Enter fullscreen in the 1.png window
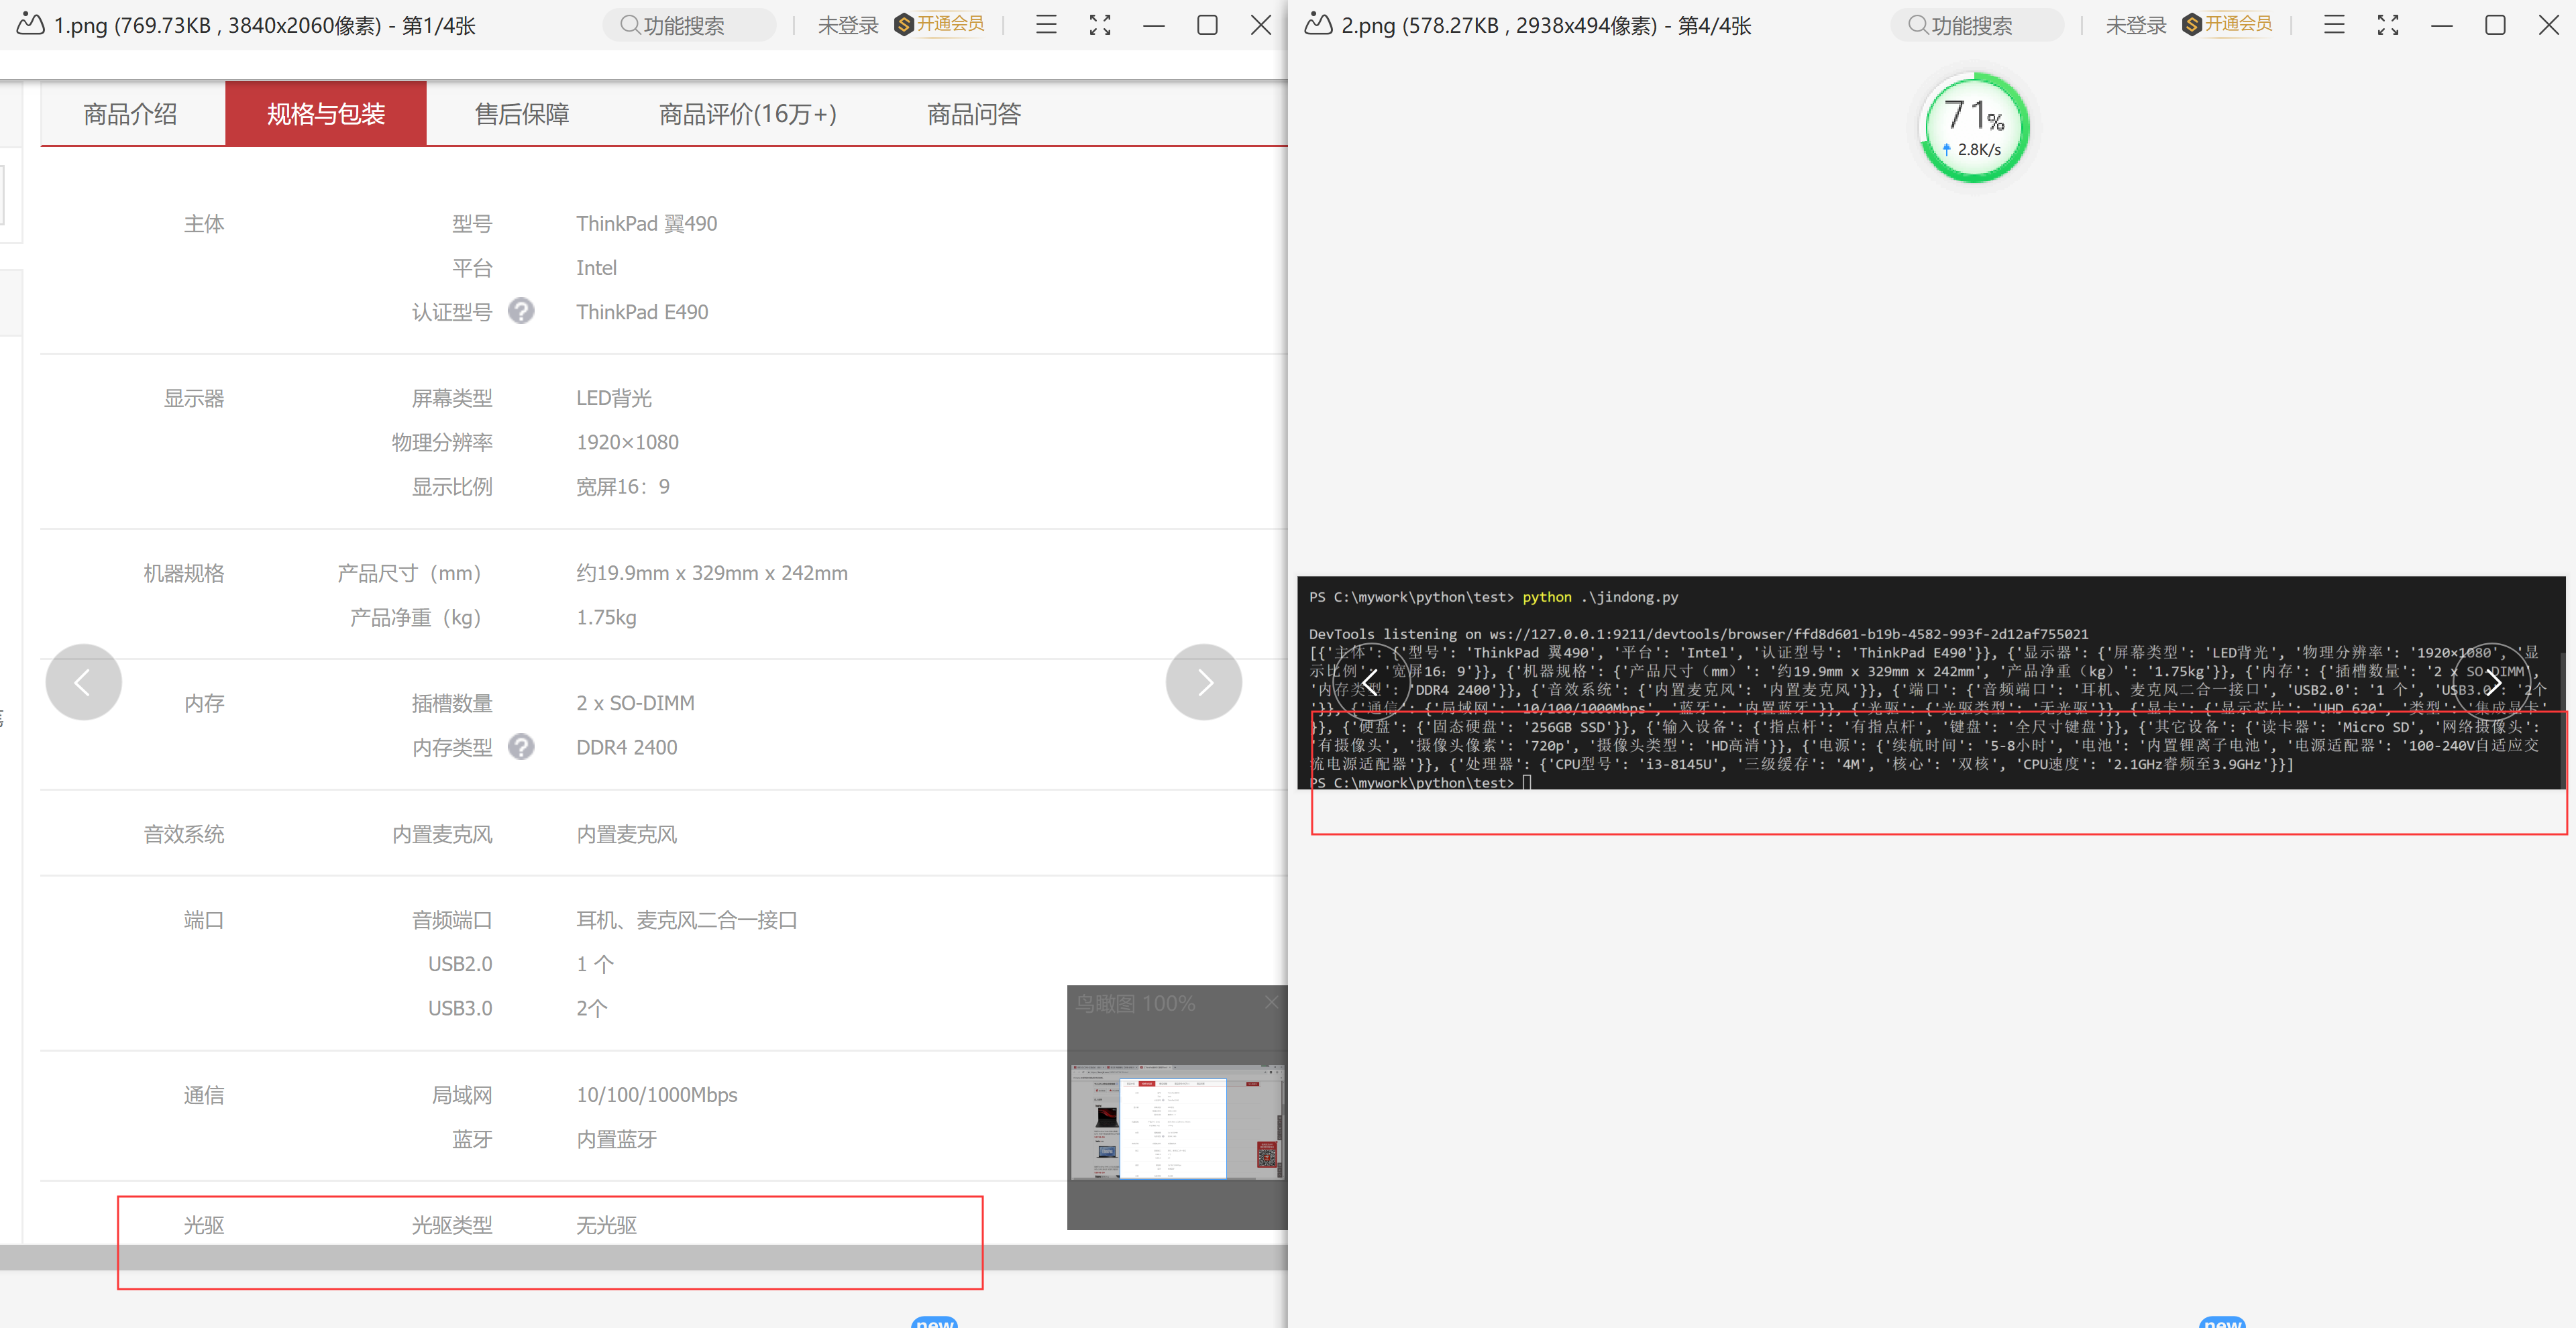Screen dimensions: 2576x1328 1100,25
